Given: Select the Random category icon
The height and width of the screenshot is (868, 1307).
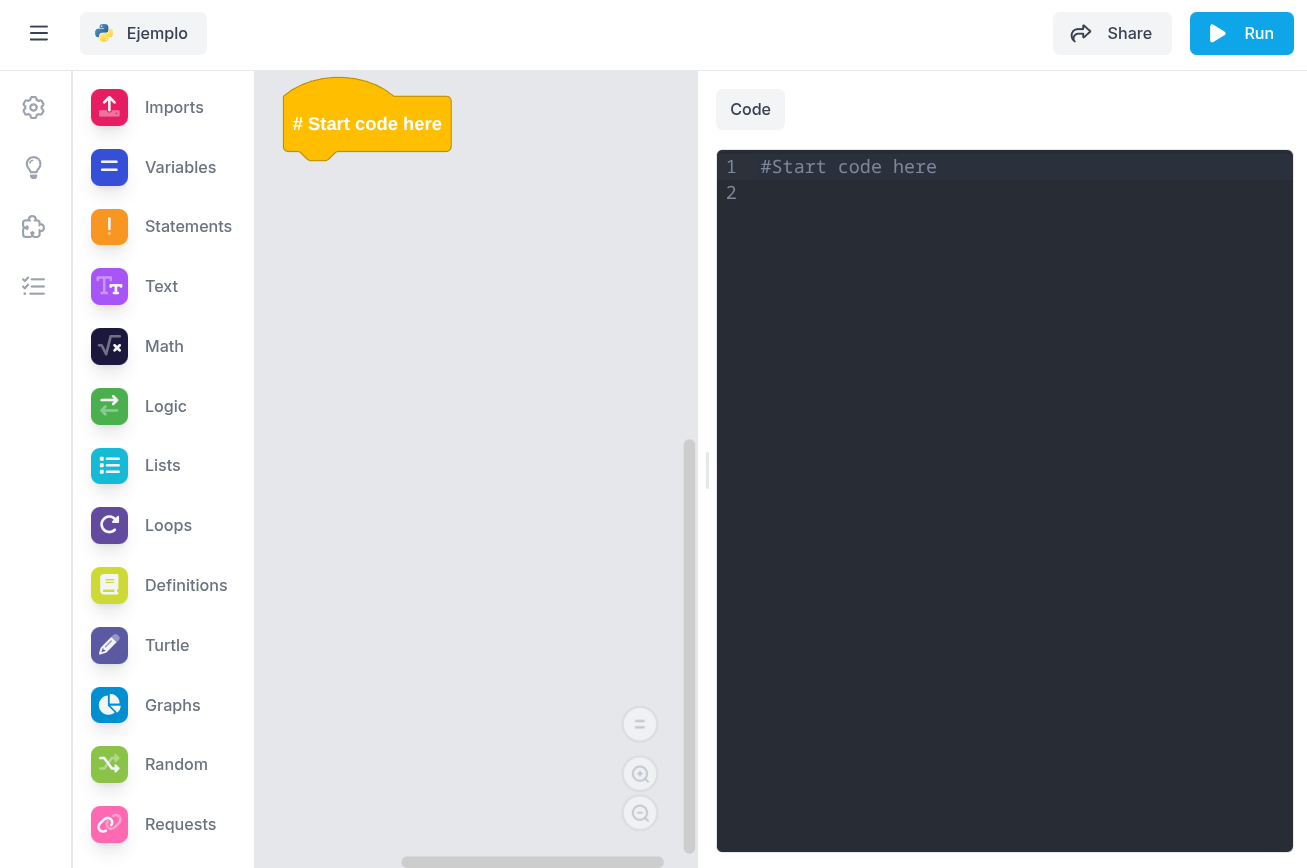Looking at the screenshot, I should [x=109, y=764].
